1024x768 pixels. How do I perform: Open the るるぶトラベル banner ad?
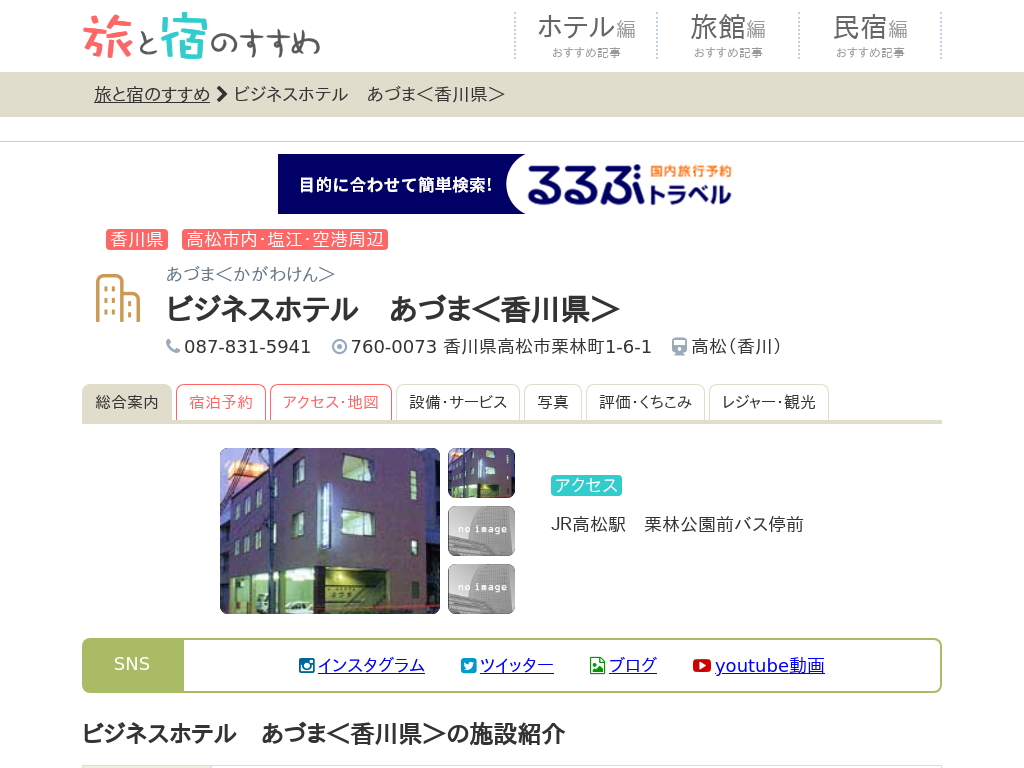[511, 184]
